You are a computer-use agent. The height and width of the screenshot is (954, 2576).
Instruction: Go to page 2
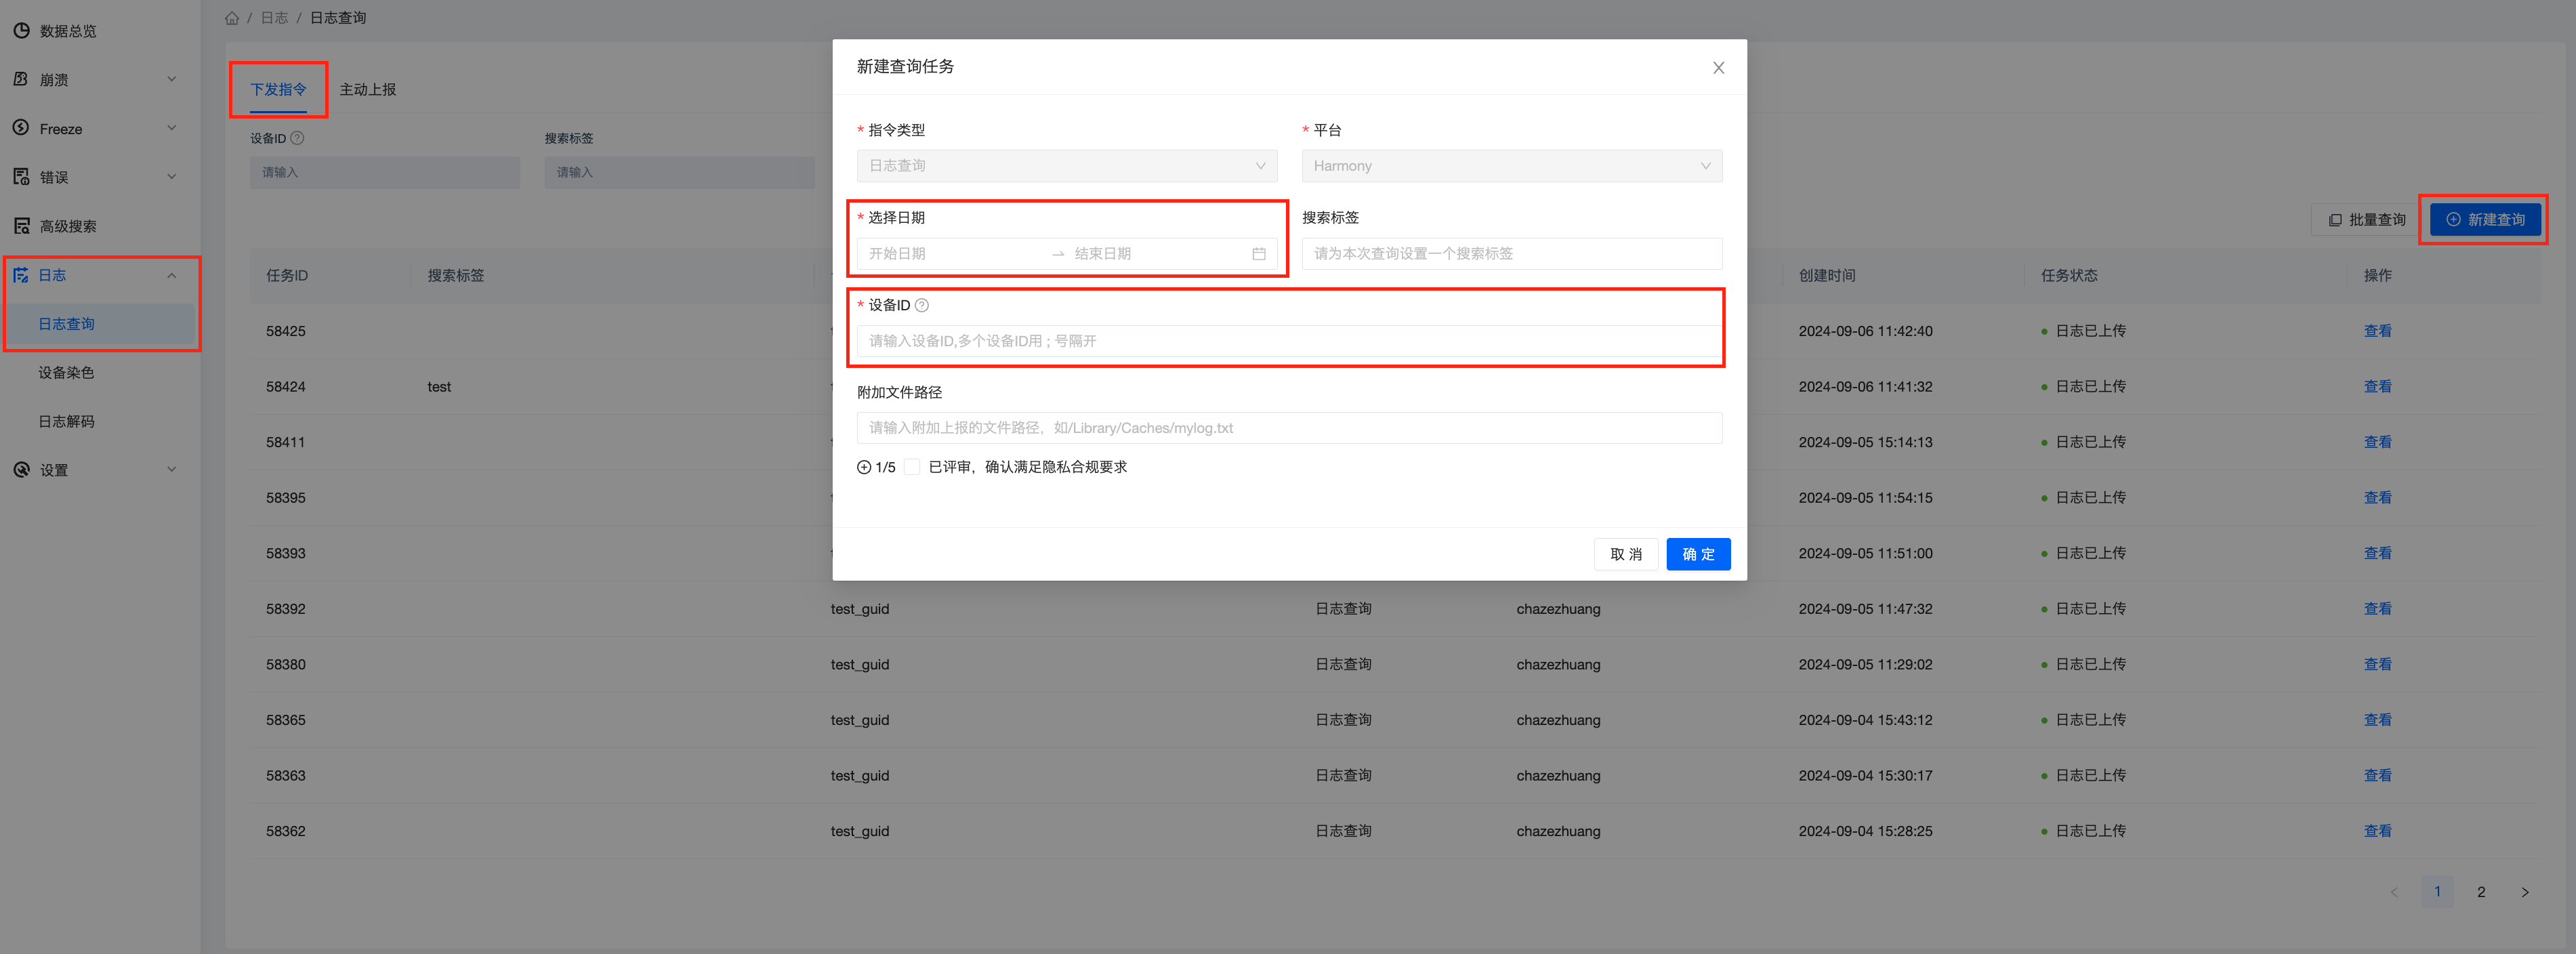2481,892
